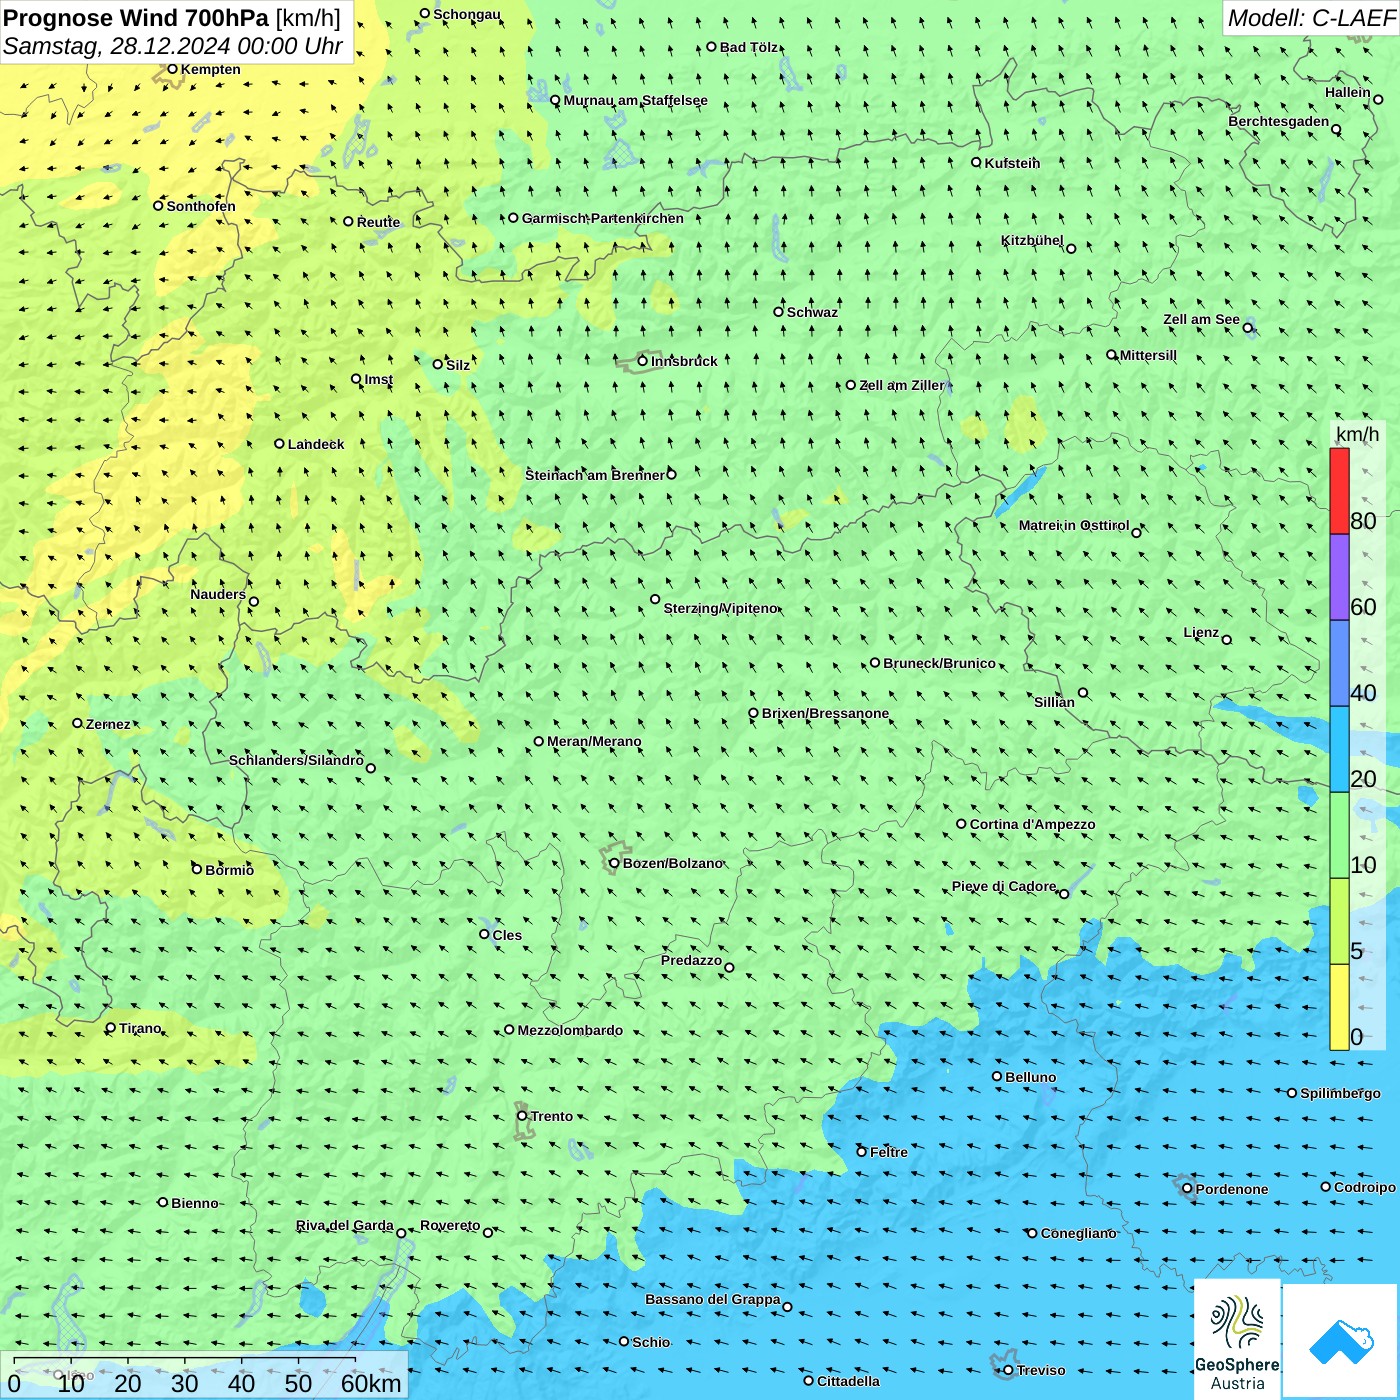Click the red 80+ km/h legend color
The width and height of the screenshot is (1400, 1400).
1339,491
